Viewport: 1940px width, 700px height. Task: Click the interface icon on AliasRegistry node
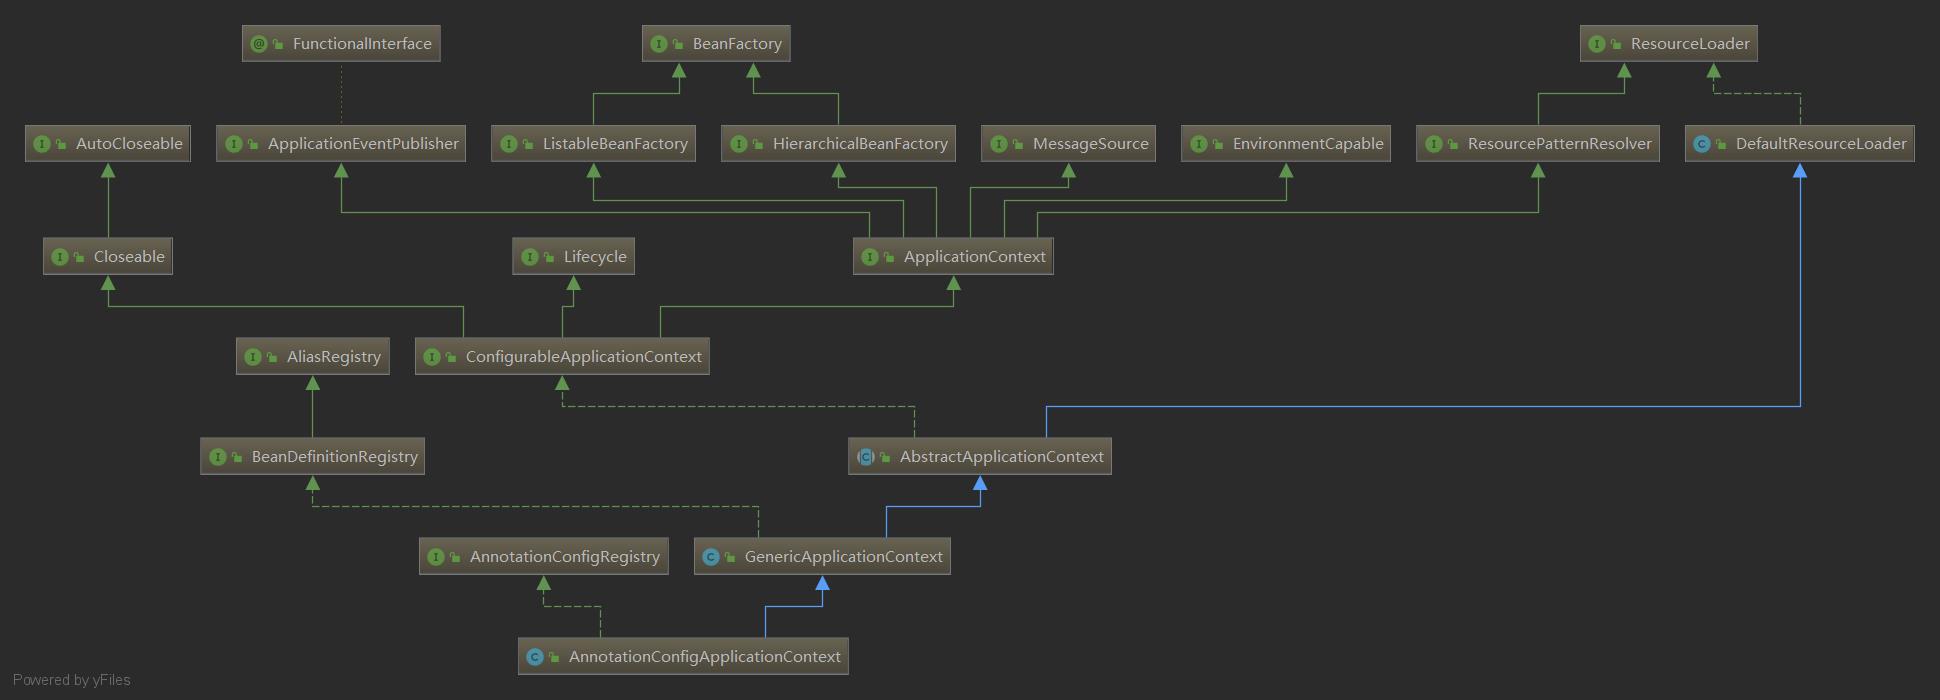[x=253, y=357]
